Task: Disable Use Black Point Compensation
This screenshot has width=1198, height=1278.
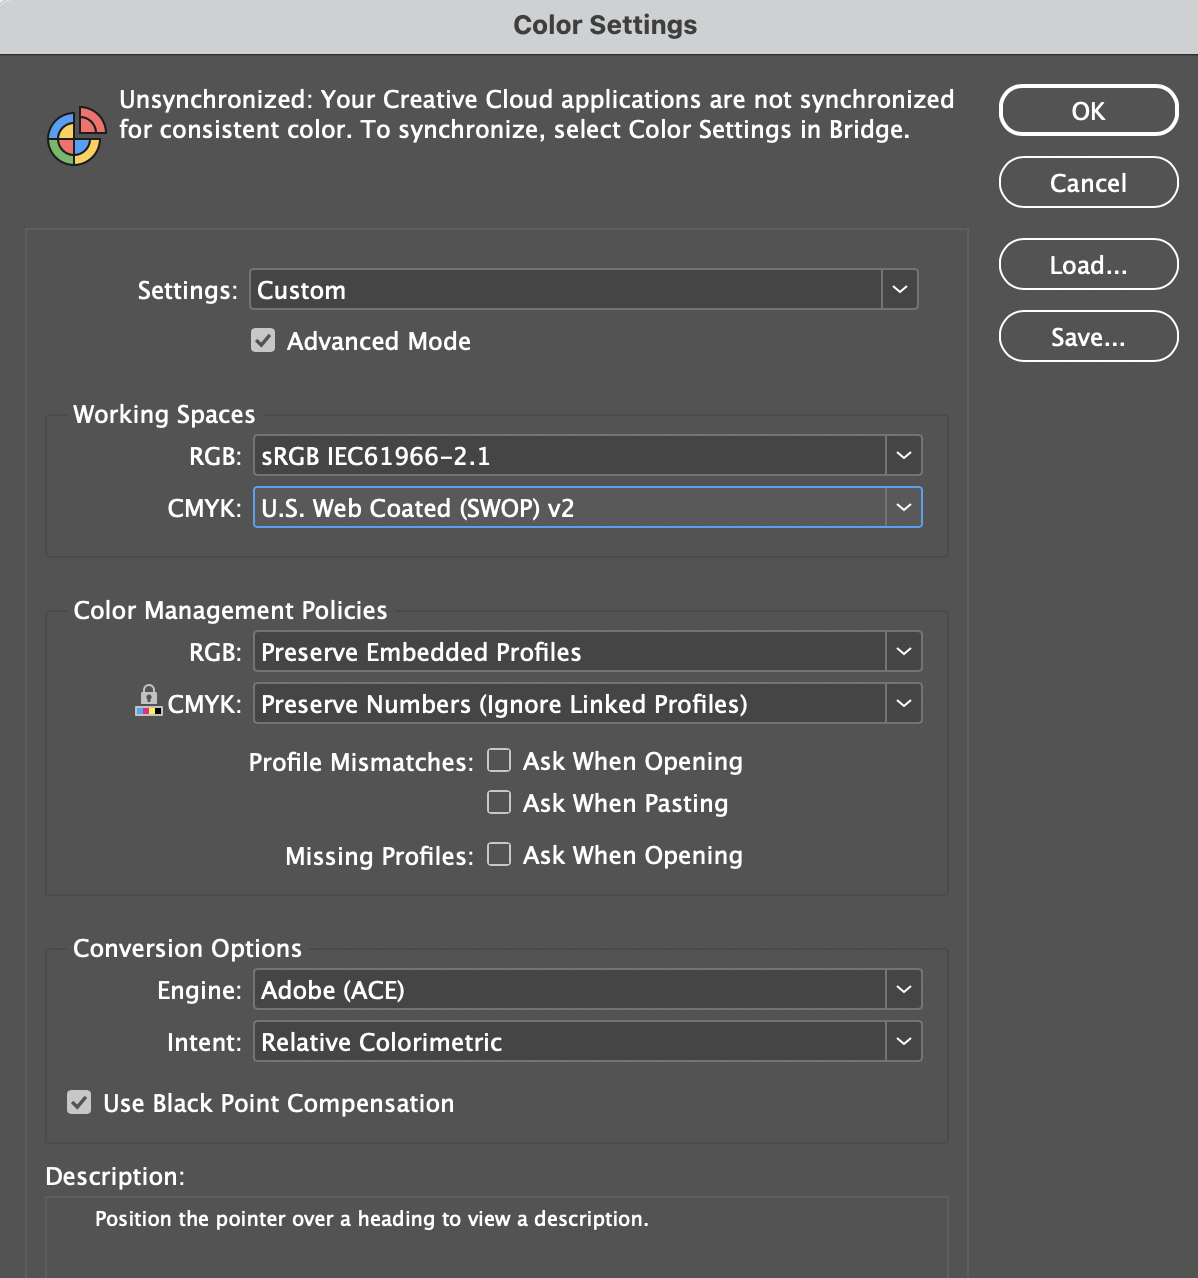Action: (x=79, y=1102)
